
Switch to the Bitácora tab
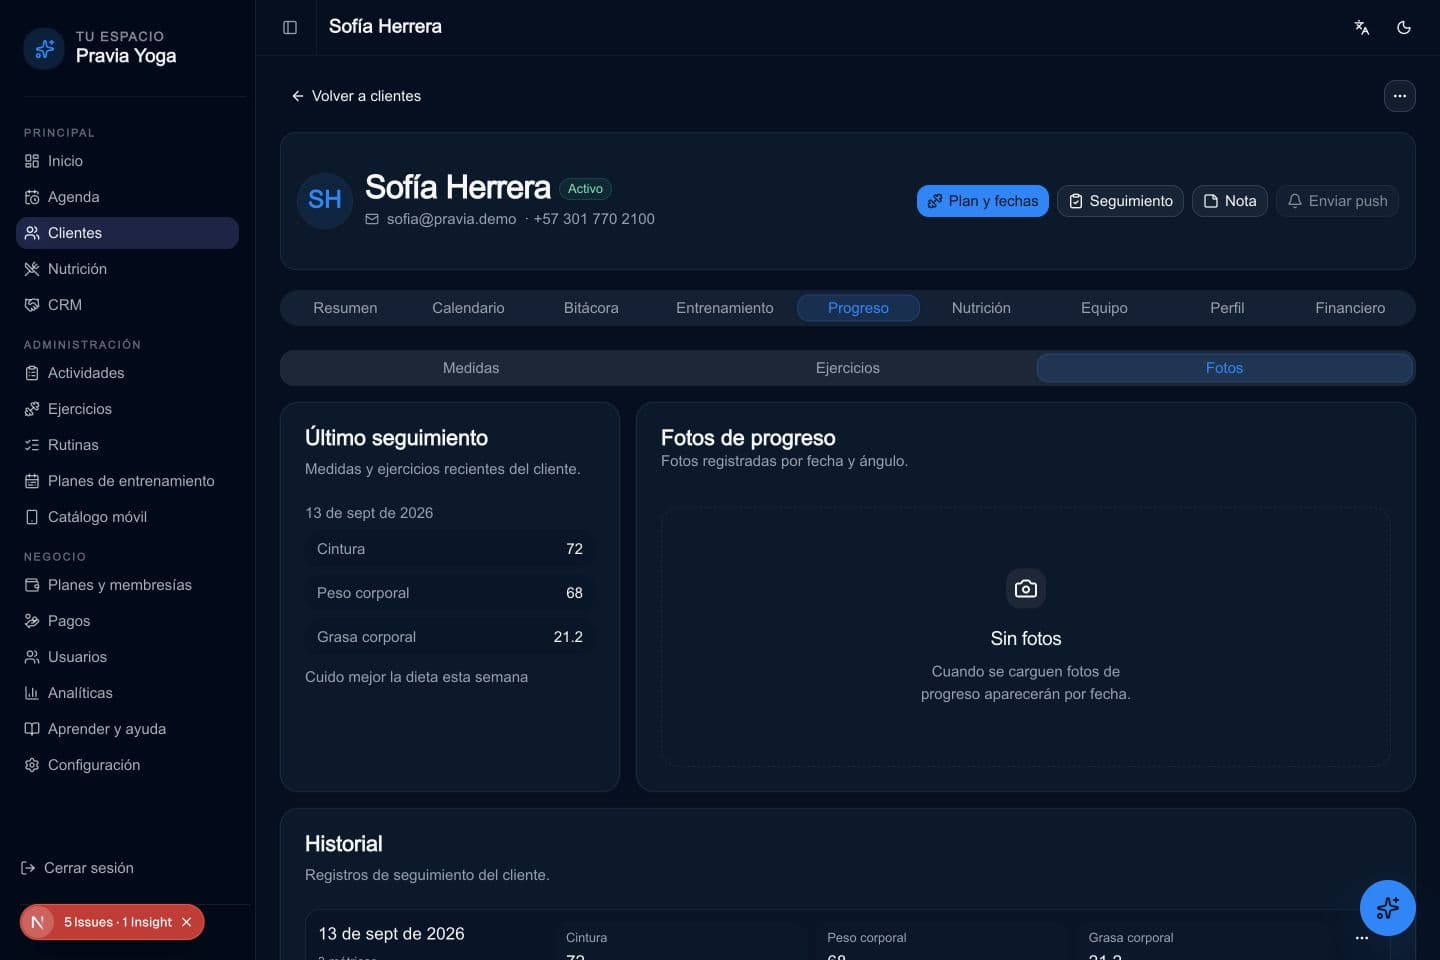(x=591, y=308)
